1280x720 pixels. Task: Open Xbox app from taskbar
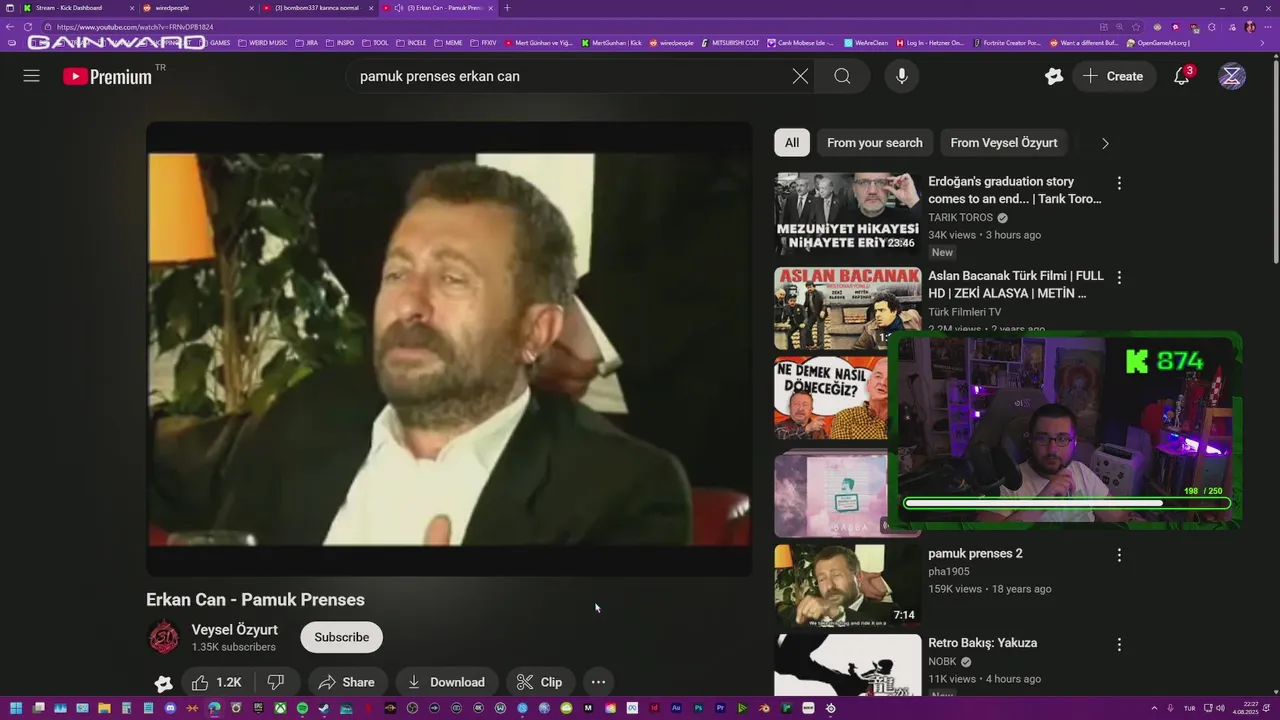[x=281, y=708]
